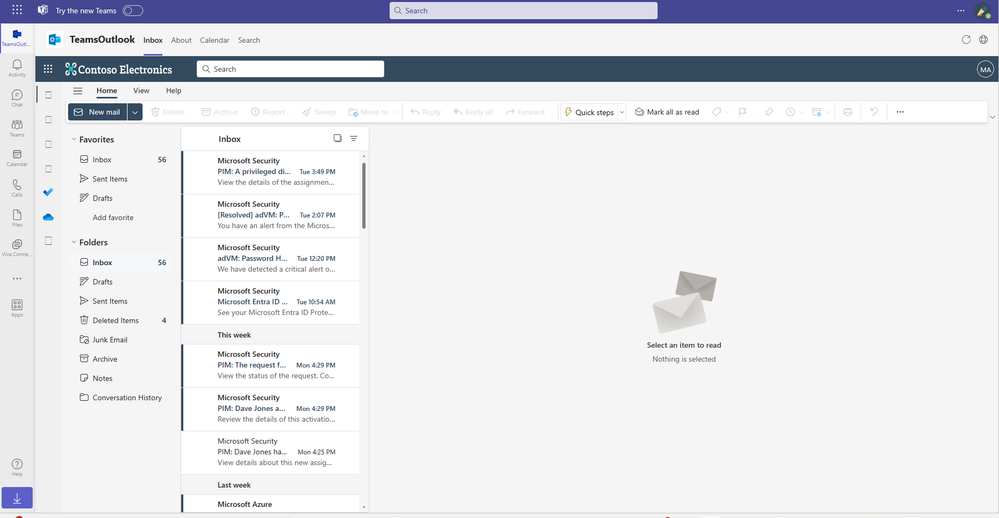
Task: Click Add favorite link
Action: click(113, 217)
